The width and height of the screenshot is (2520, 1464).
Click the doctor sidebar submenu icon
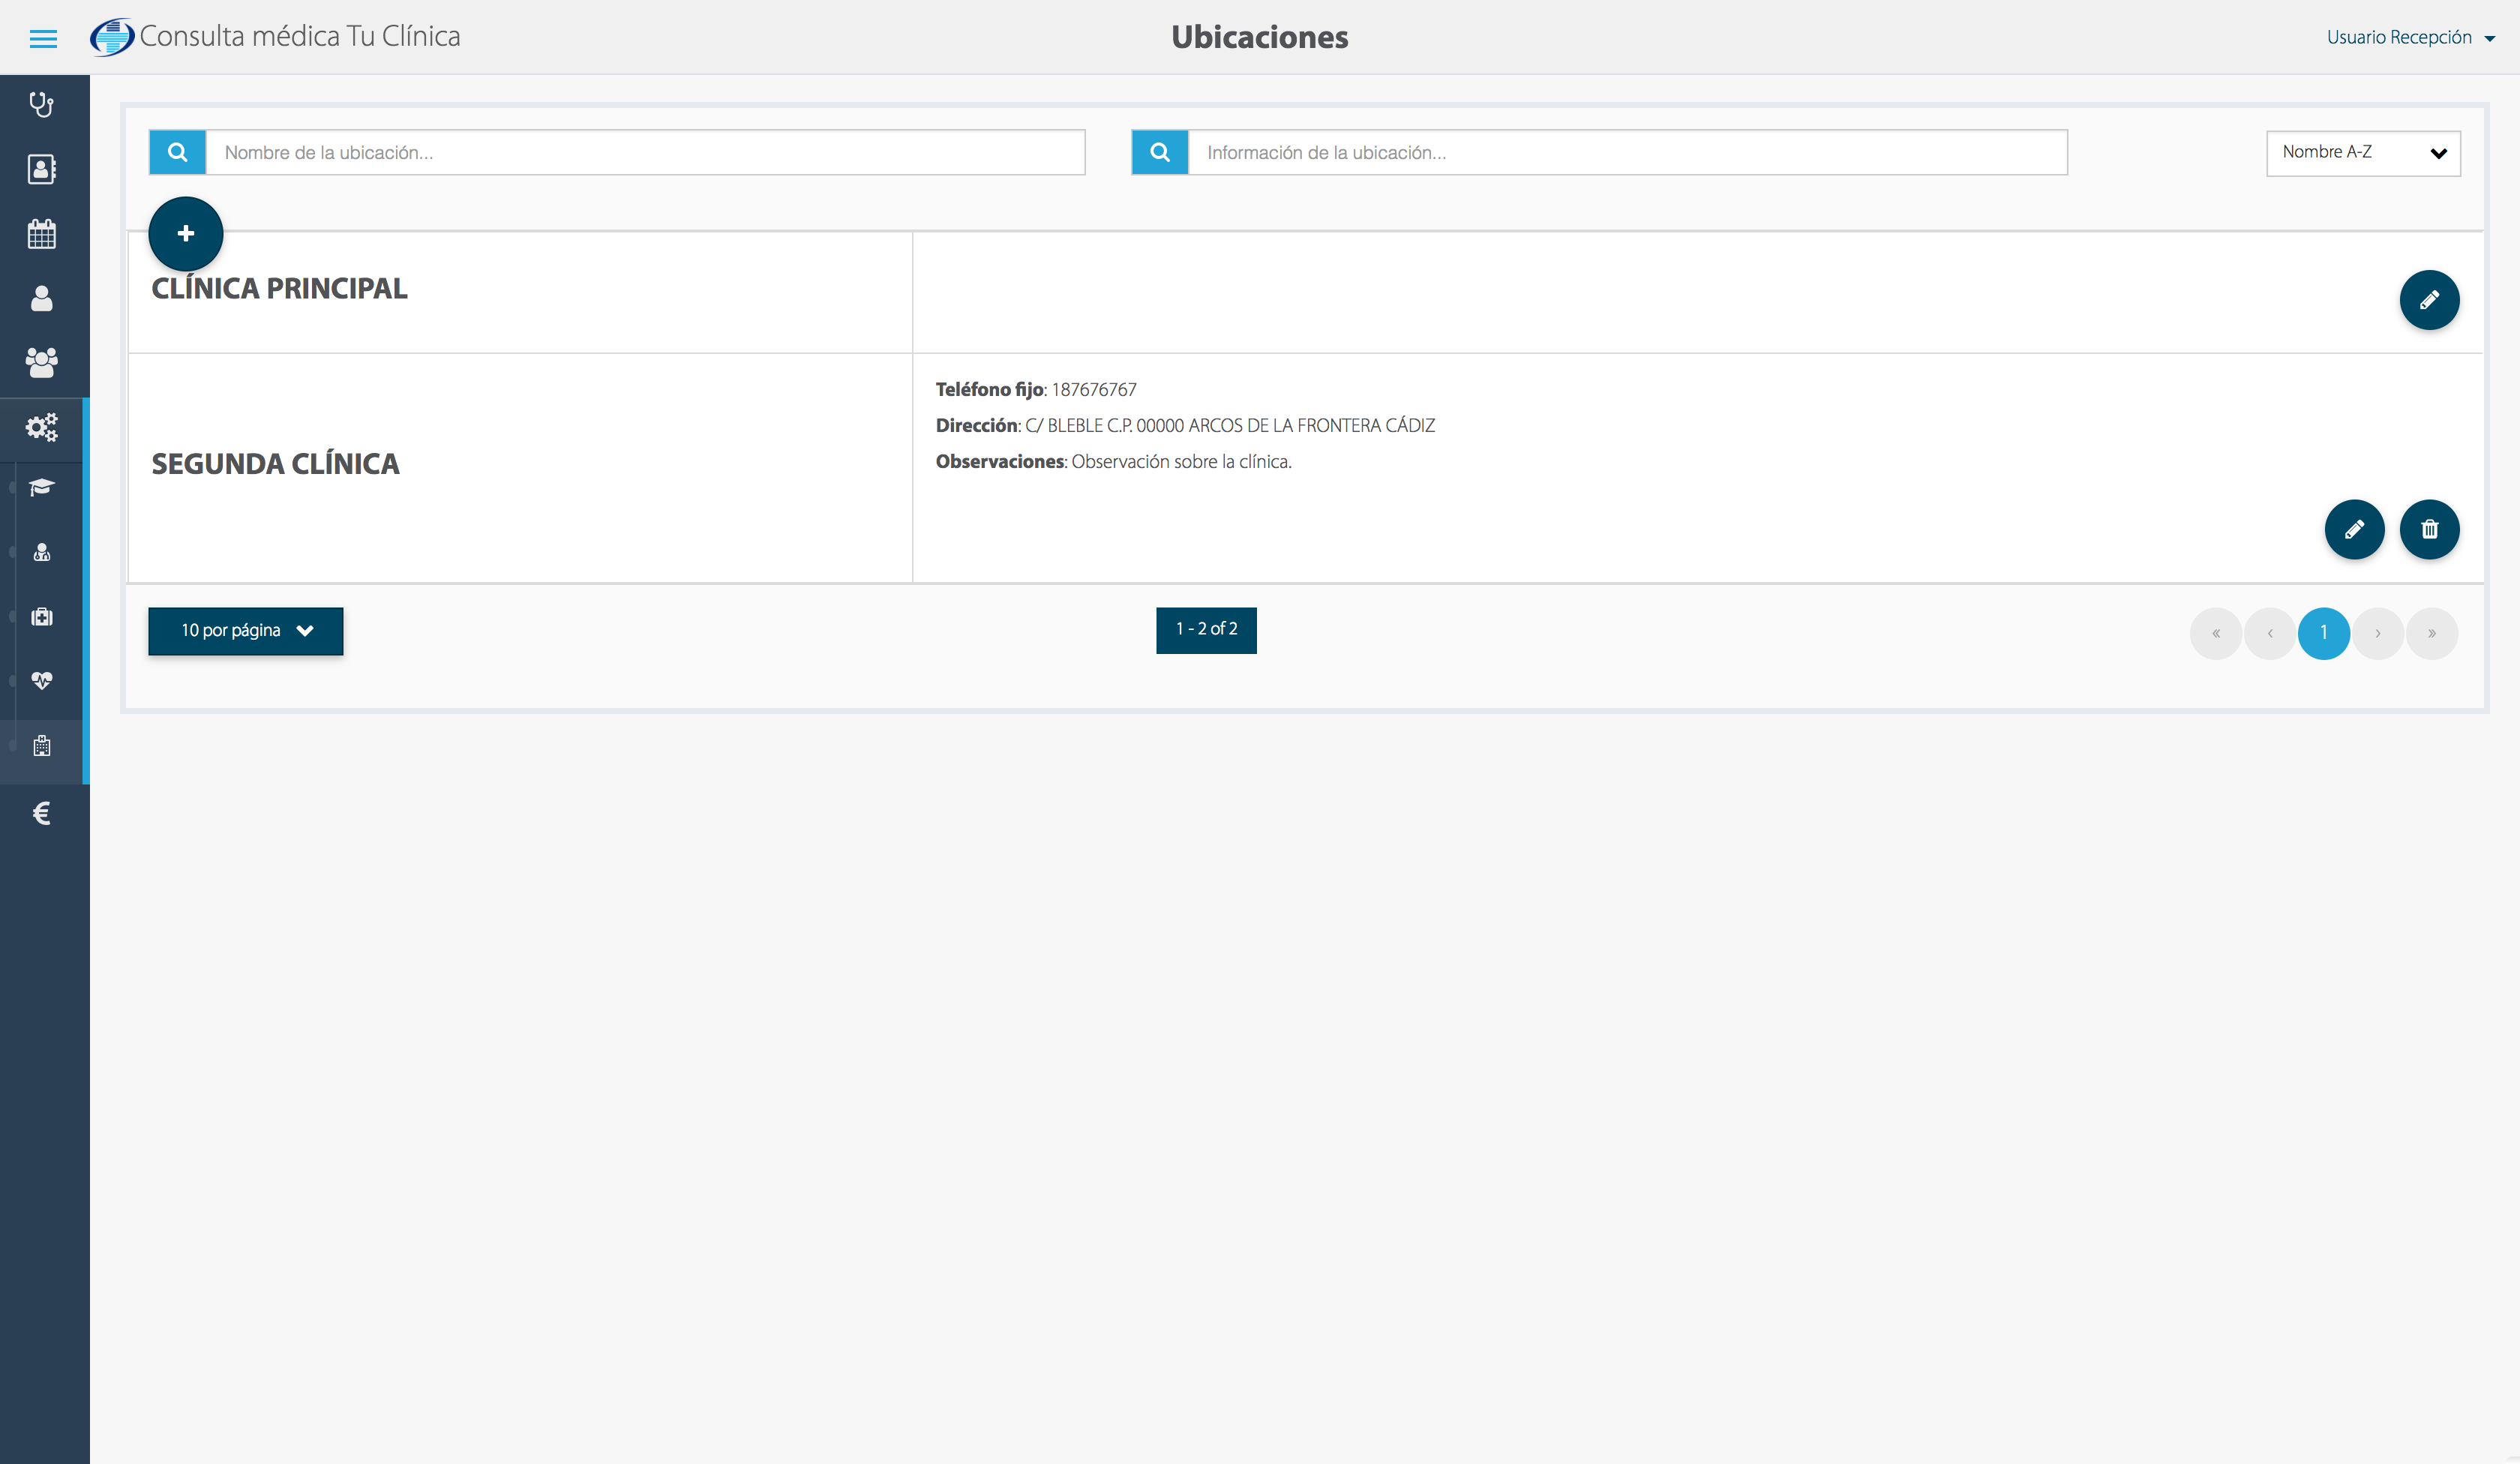coord(41,552)
